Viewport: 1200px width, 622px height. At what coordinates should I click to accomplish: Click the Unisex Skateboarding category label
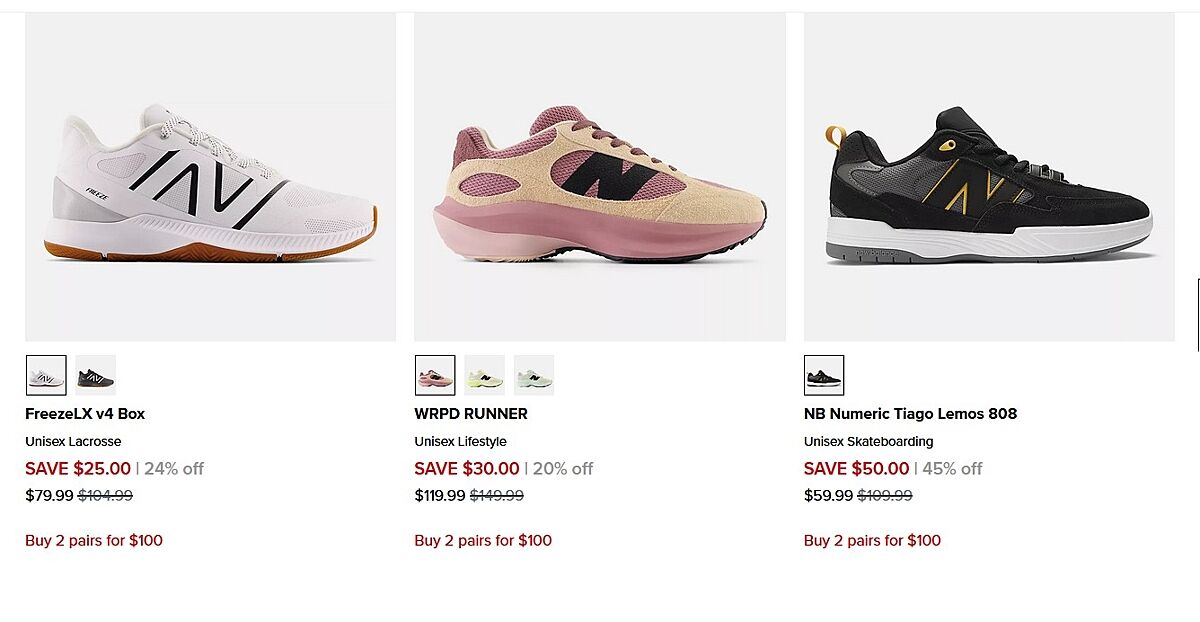point(868,442)
